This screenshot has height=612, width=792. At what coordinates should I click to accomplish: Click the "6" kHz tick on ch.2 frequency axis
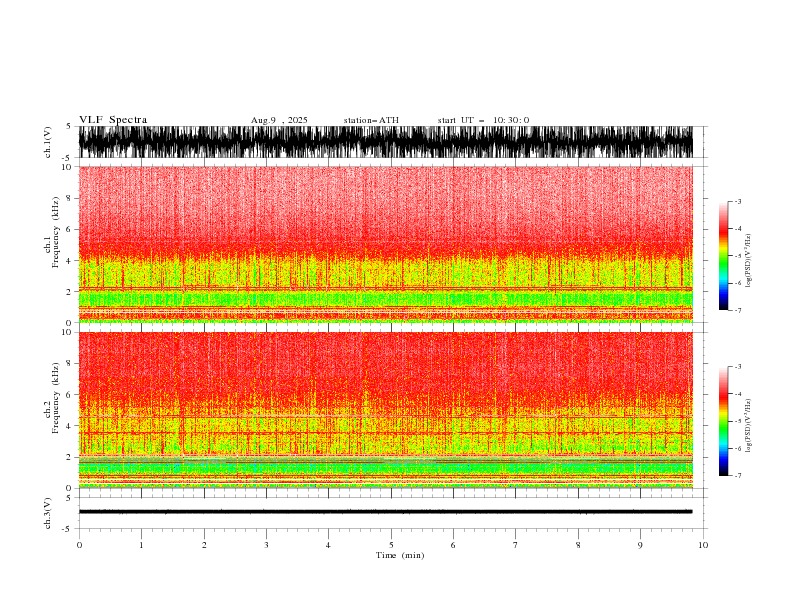(x=70, y=394)
